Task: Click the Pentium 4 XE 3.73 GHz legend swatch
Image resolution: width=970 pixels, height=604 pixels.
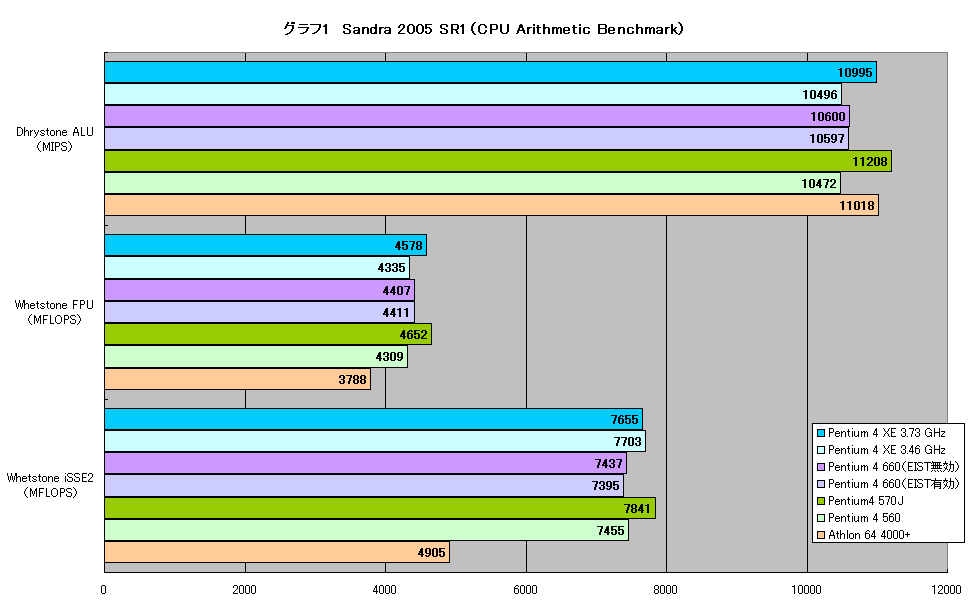Action: [x=821, y=433]
